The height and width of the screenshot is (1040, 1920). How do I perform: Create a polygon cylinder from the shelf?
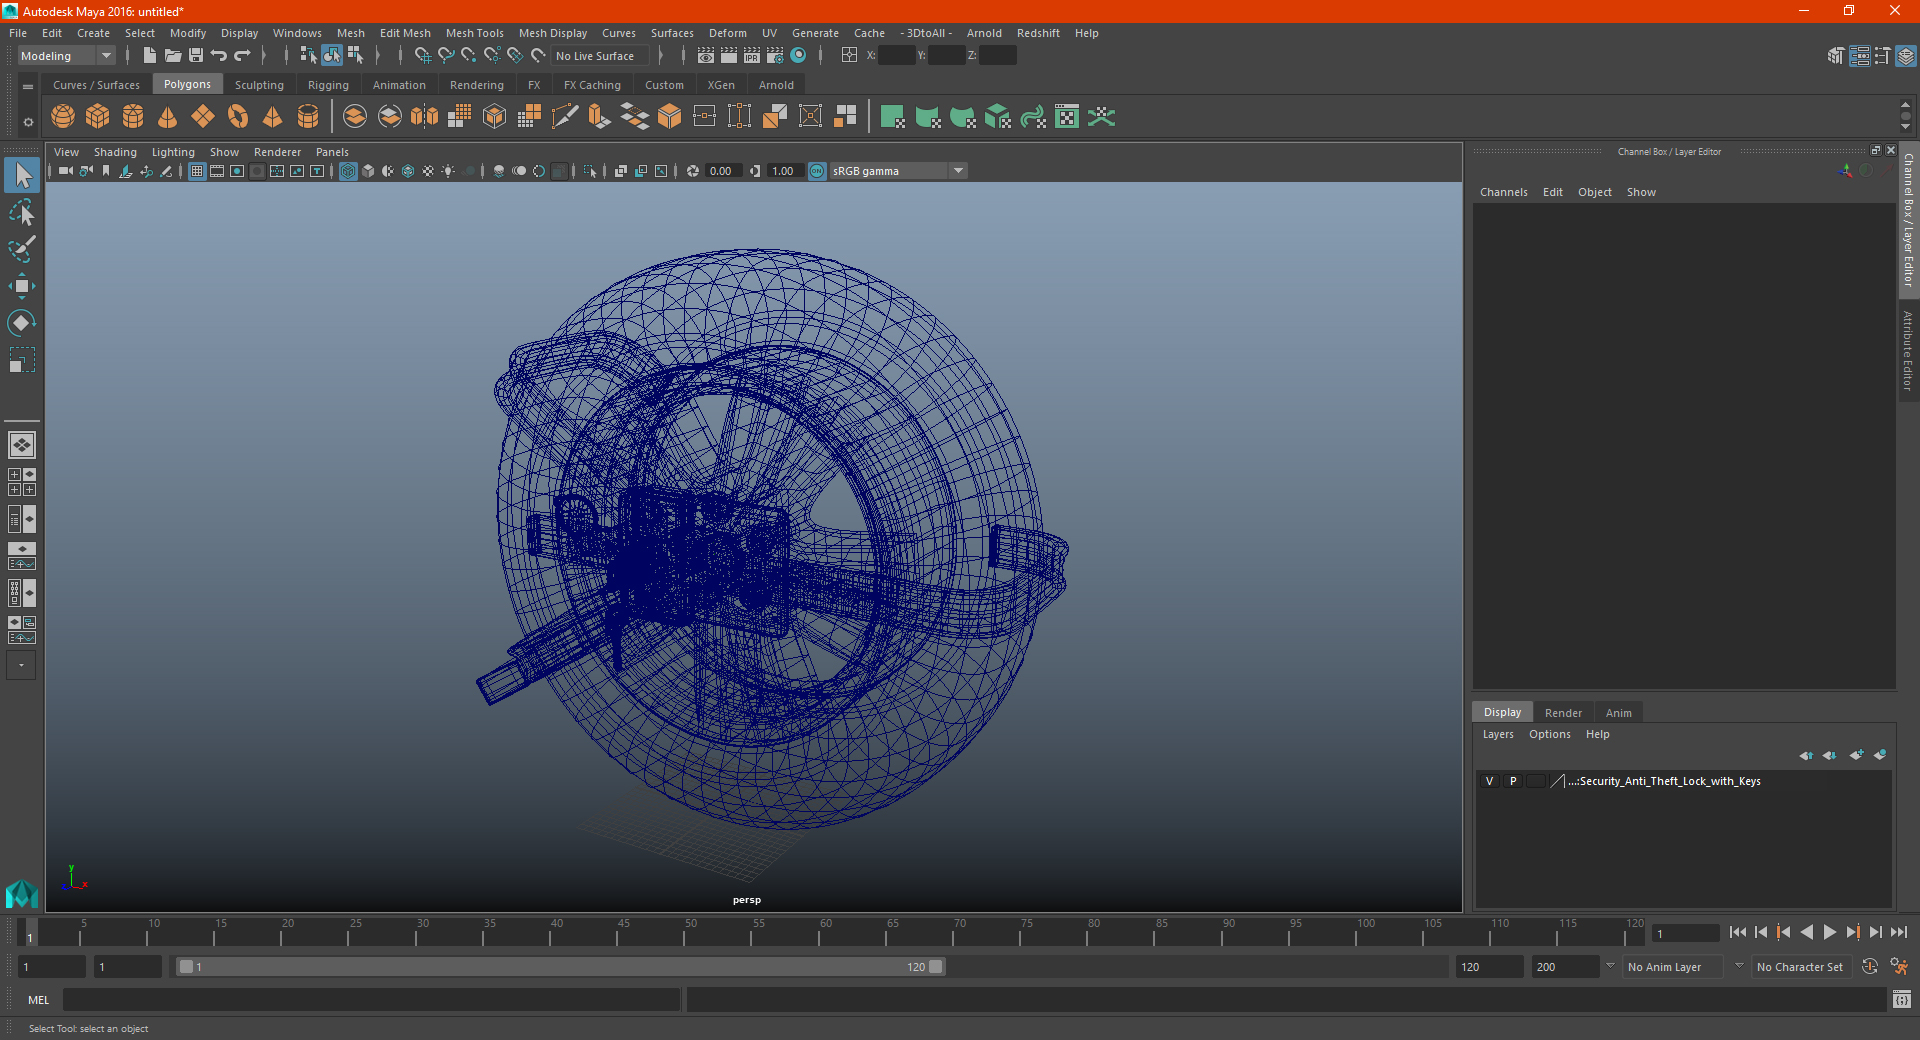click(x=133, y=117)
